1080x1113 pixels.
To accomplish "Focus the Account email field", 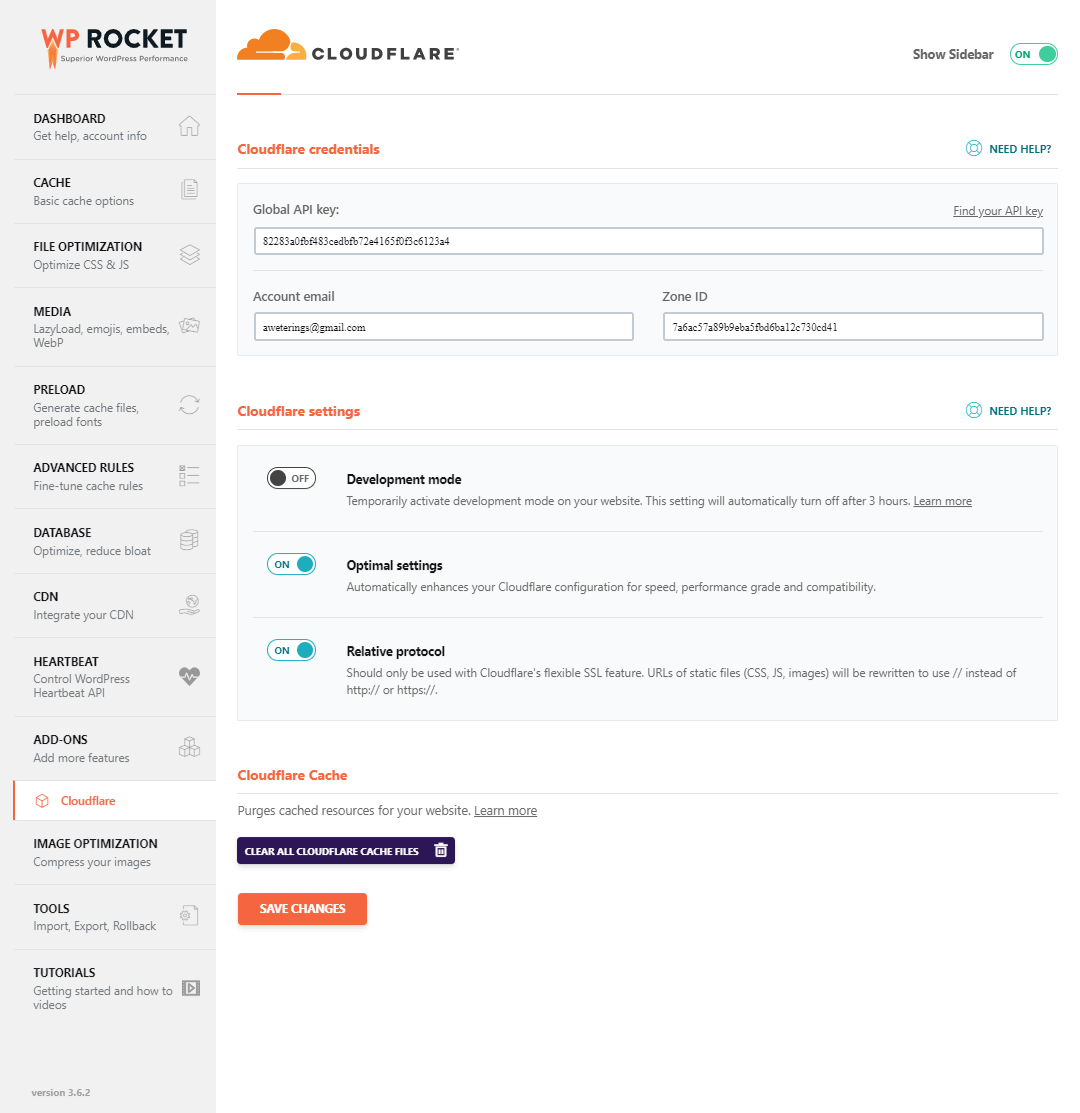I will pos(443,327).
